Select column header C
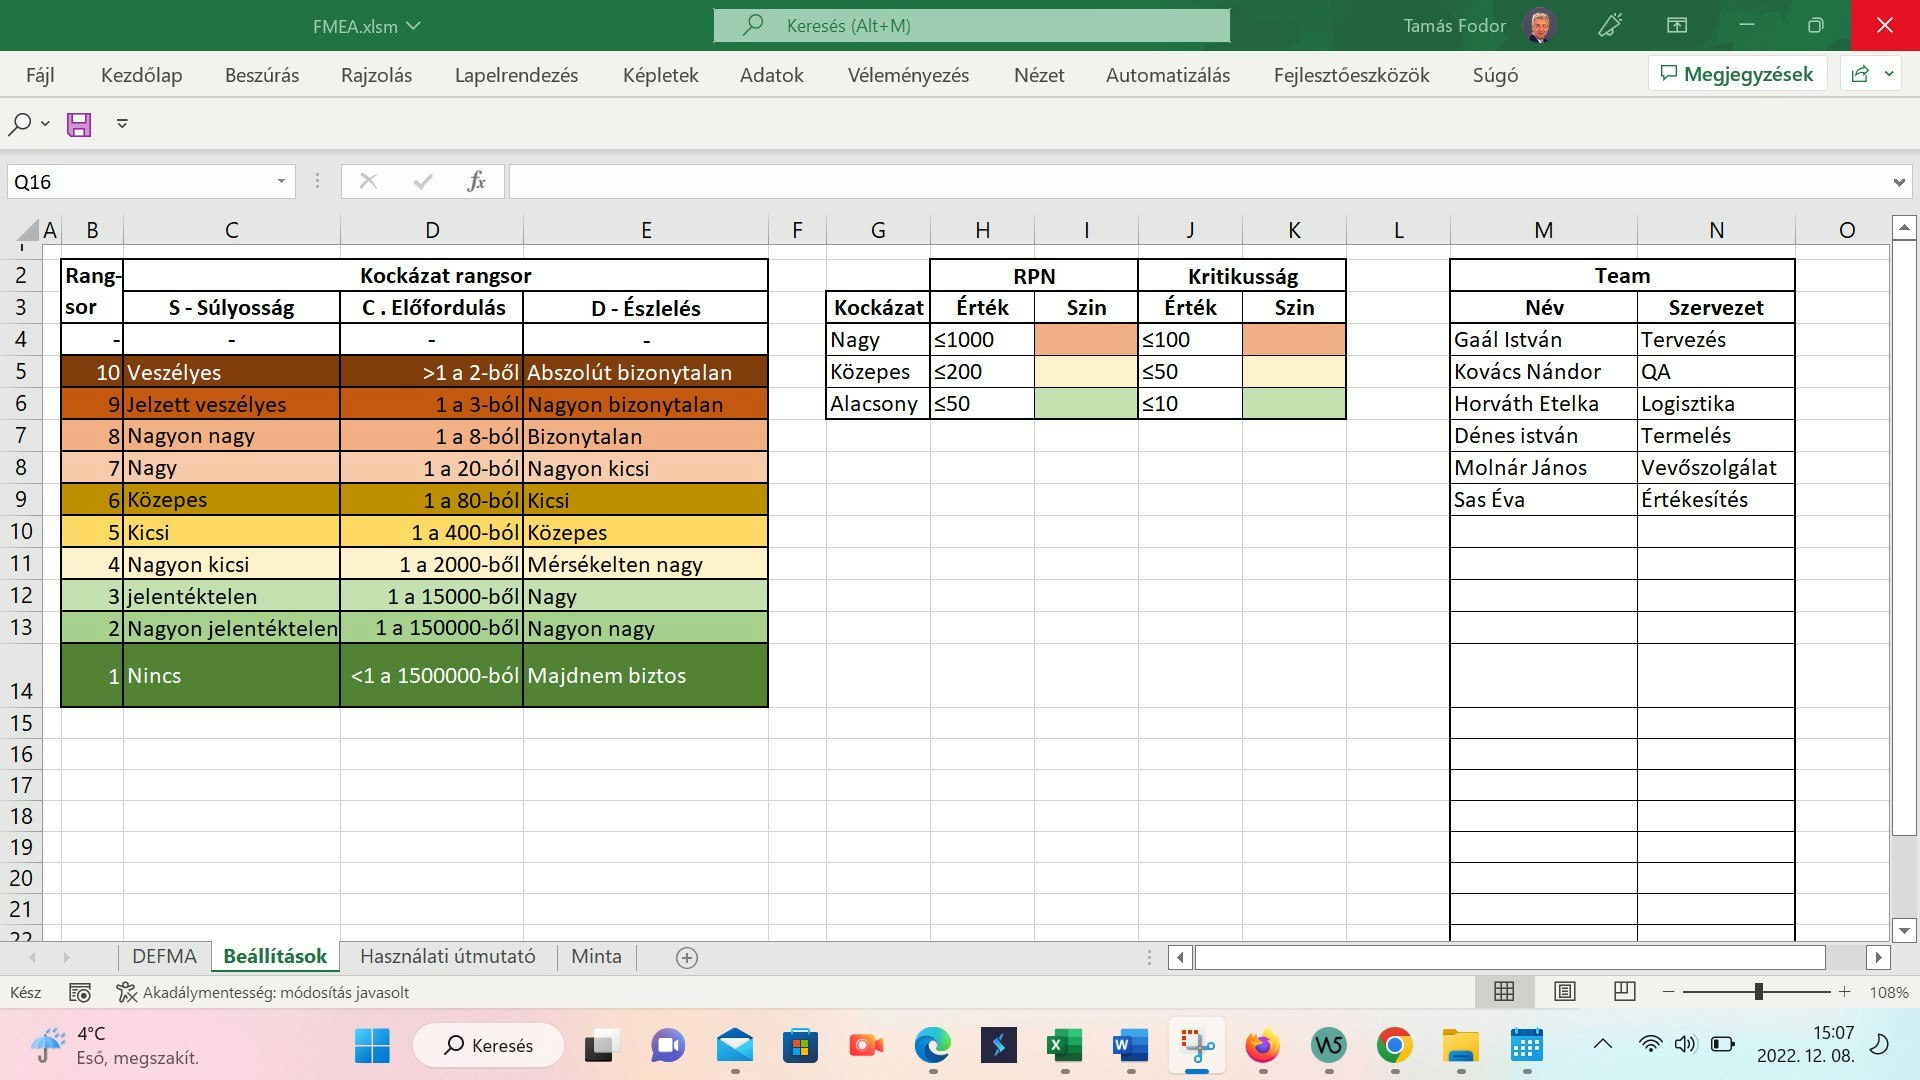This screenshot has height=1080, width=1920. (x=231, y=231)
